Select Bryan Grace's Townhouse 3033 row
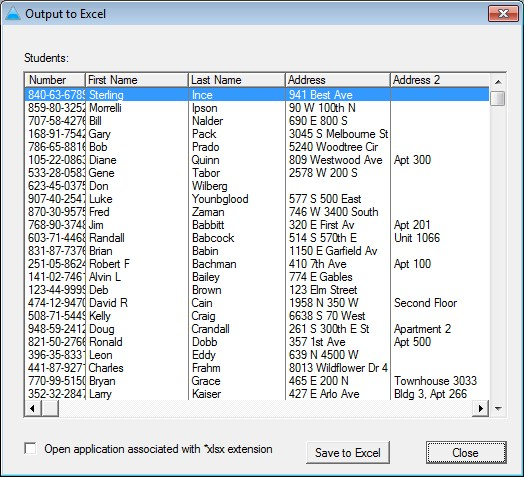Viewport: 524px width, 477px height. pos(257,381)
